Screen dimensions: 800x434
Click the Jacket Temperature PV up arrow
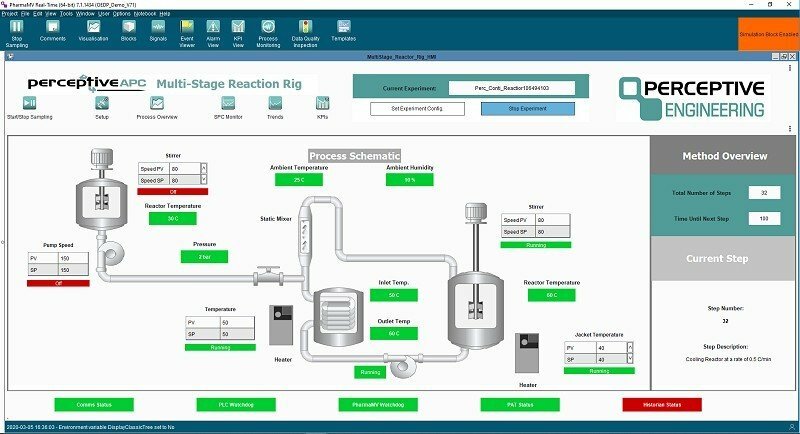(630, 347)
